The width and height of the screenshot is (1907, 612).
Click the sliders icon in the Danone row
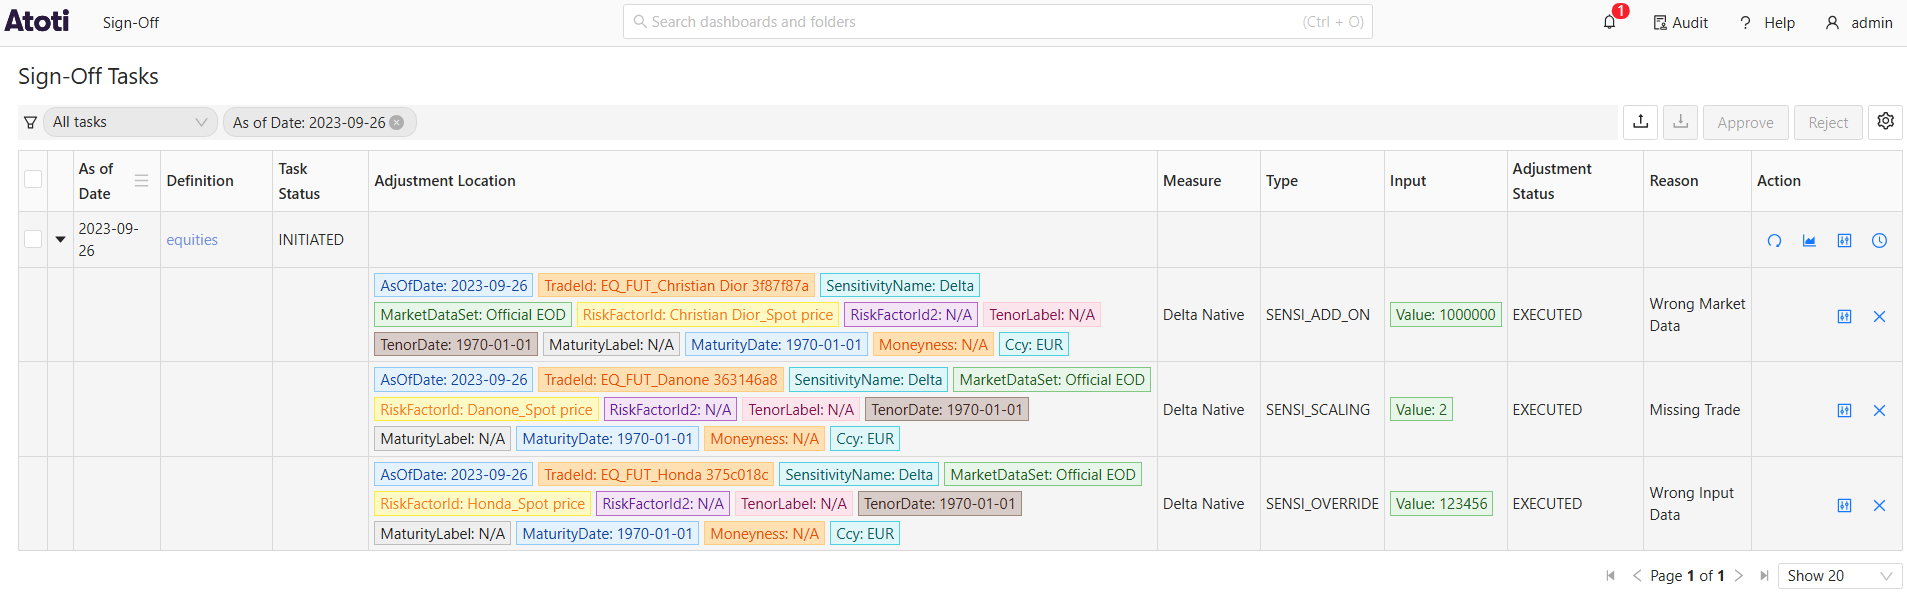pyautogui.click(x=1844, y=410)
